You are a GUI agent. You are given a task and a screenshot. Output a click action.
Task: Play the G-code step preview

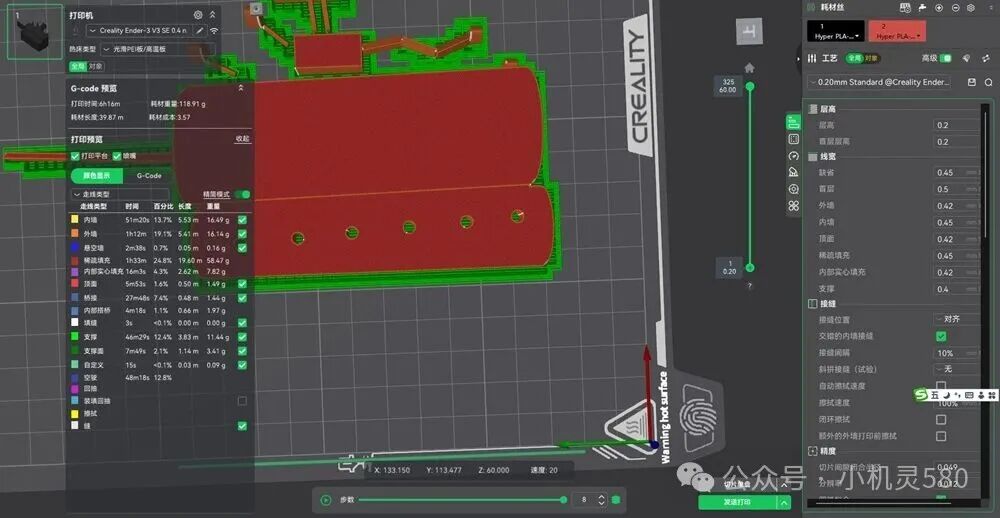[326, 500]
